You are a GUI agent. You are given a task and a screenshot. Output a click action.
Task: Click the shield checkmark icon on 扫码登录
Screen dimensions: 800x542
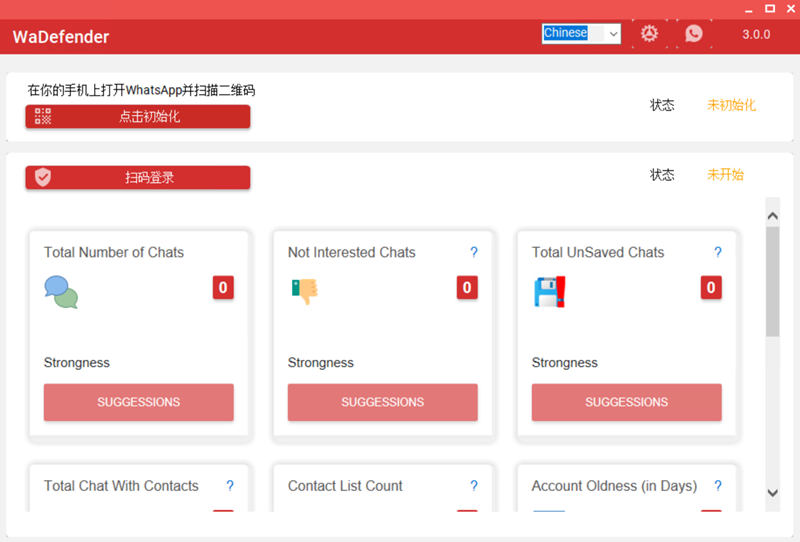pos(43,177)
